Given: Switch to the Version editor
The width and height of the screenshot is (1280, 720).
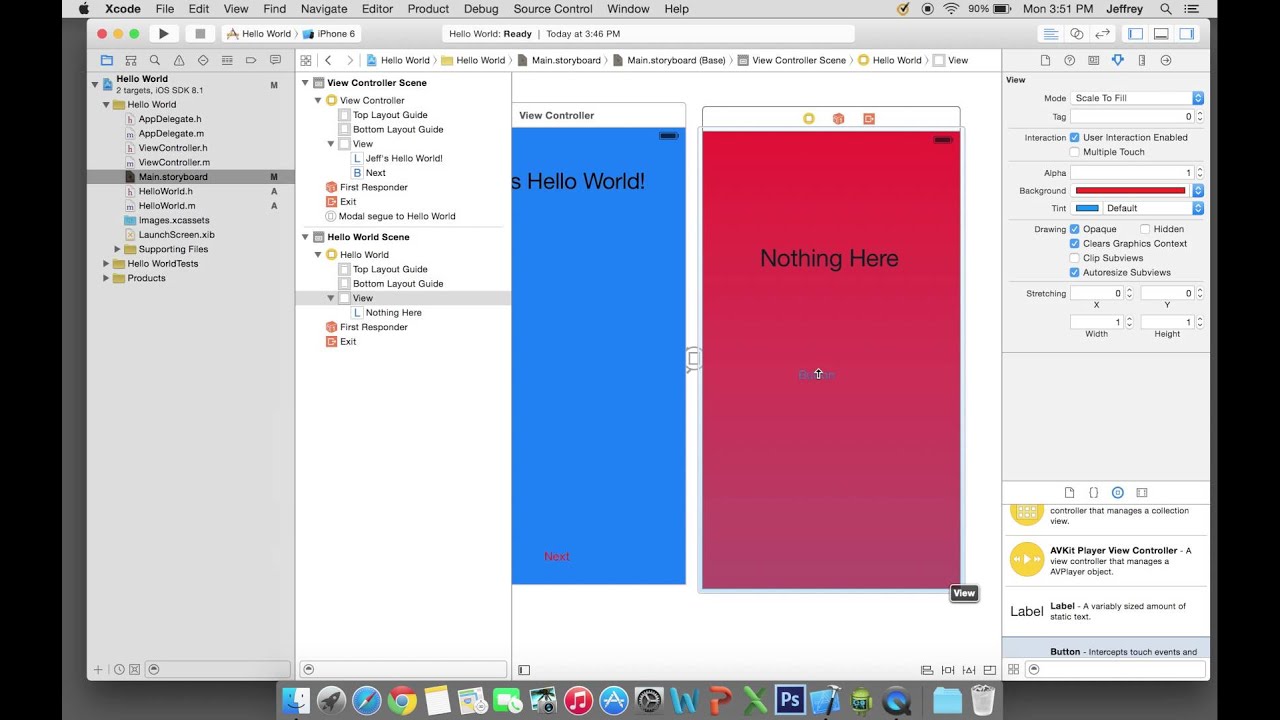Looking at the screenshot, I should [1102, 34].
